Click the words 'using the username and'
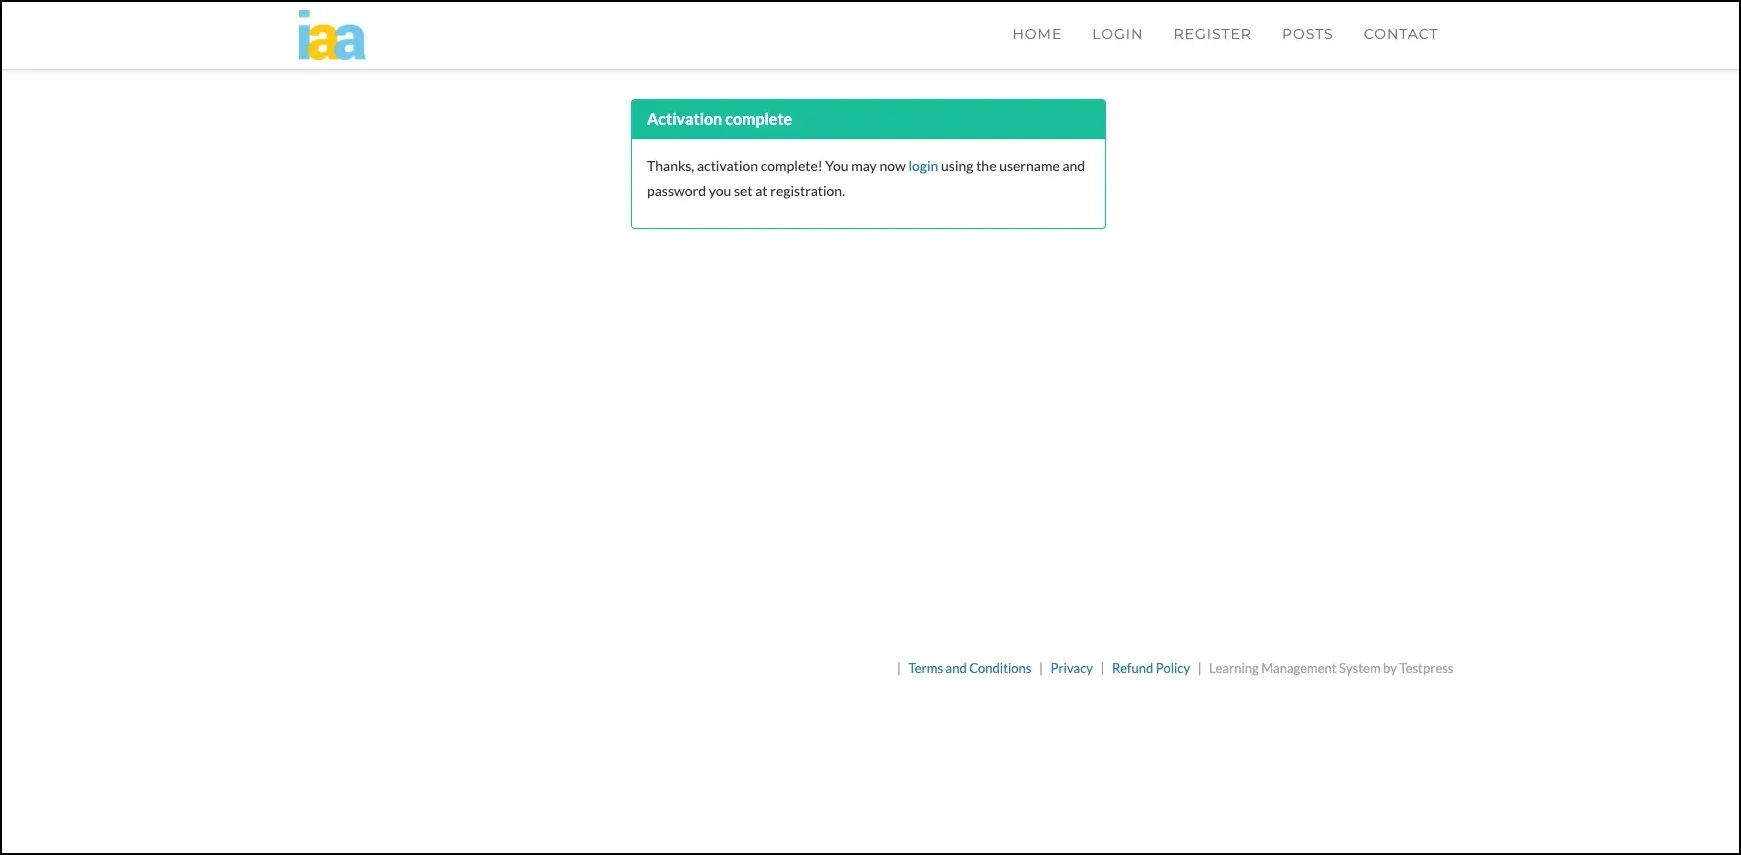 point(1012,167)
